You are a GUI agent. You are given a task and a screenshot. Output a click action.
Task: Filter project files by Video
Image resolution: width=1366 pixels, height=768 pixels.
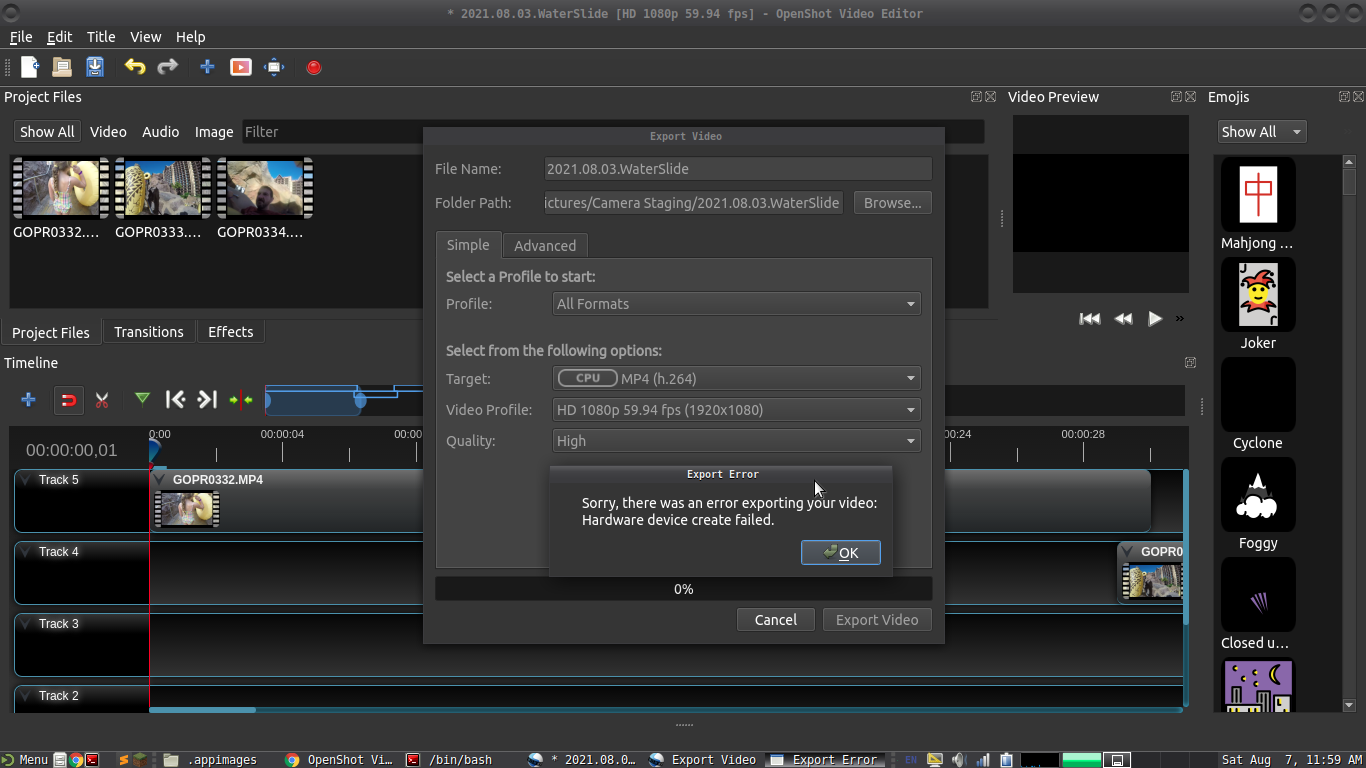coord(108,132)
